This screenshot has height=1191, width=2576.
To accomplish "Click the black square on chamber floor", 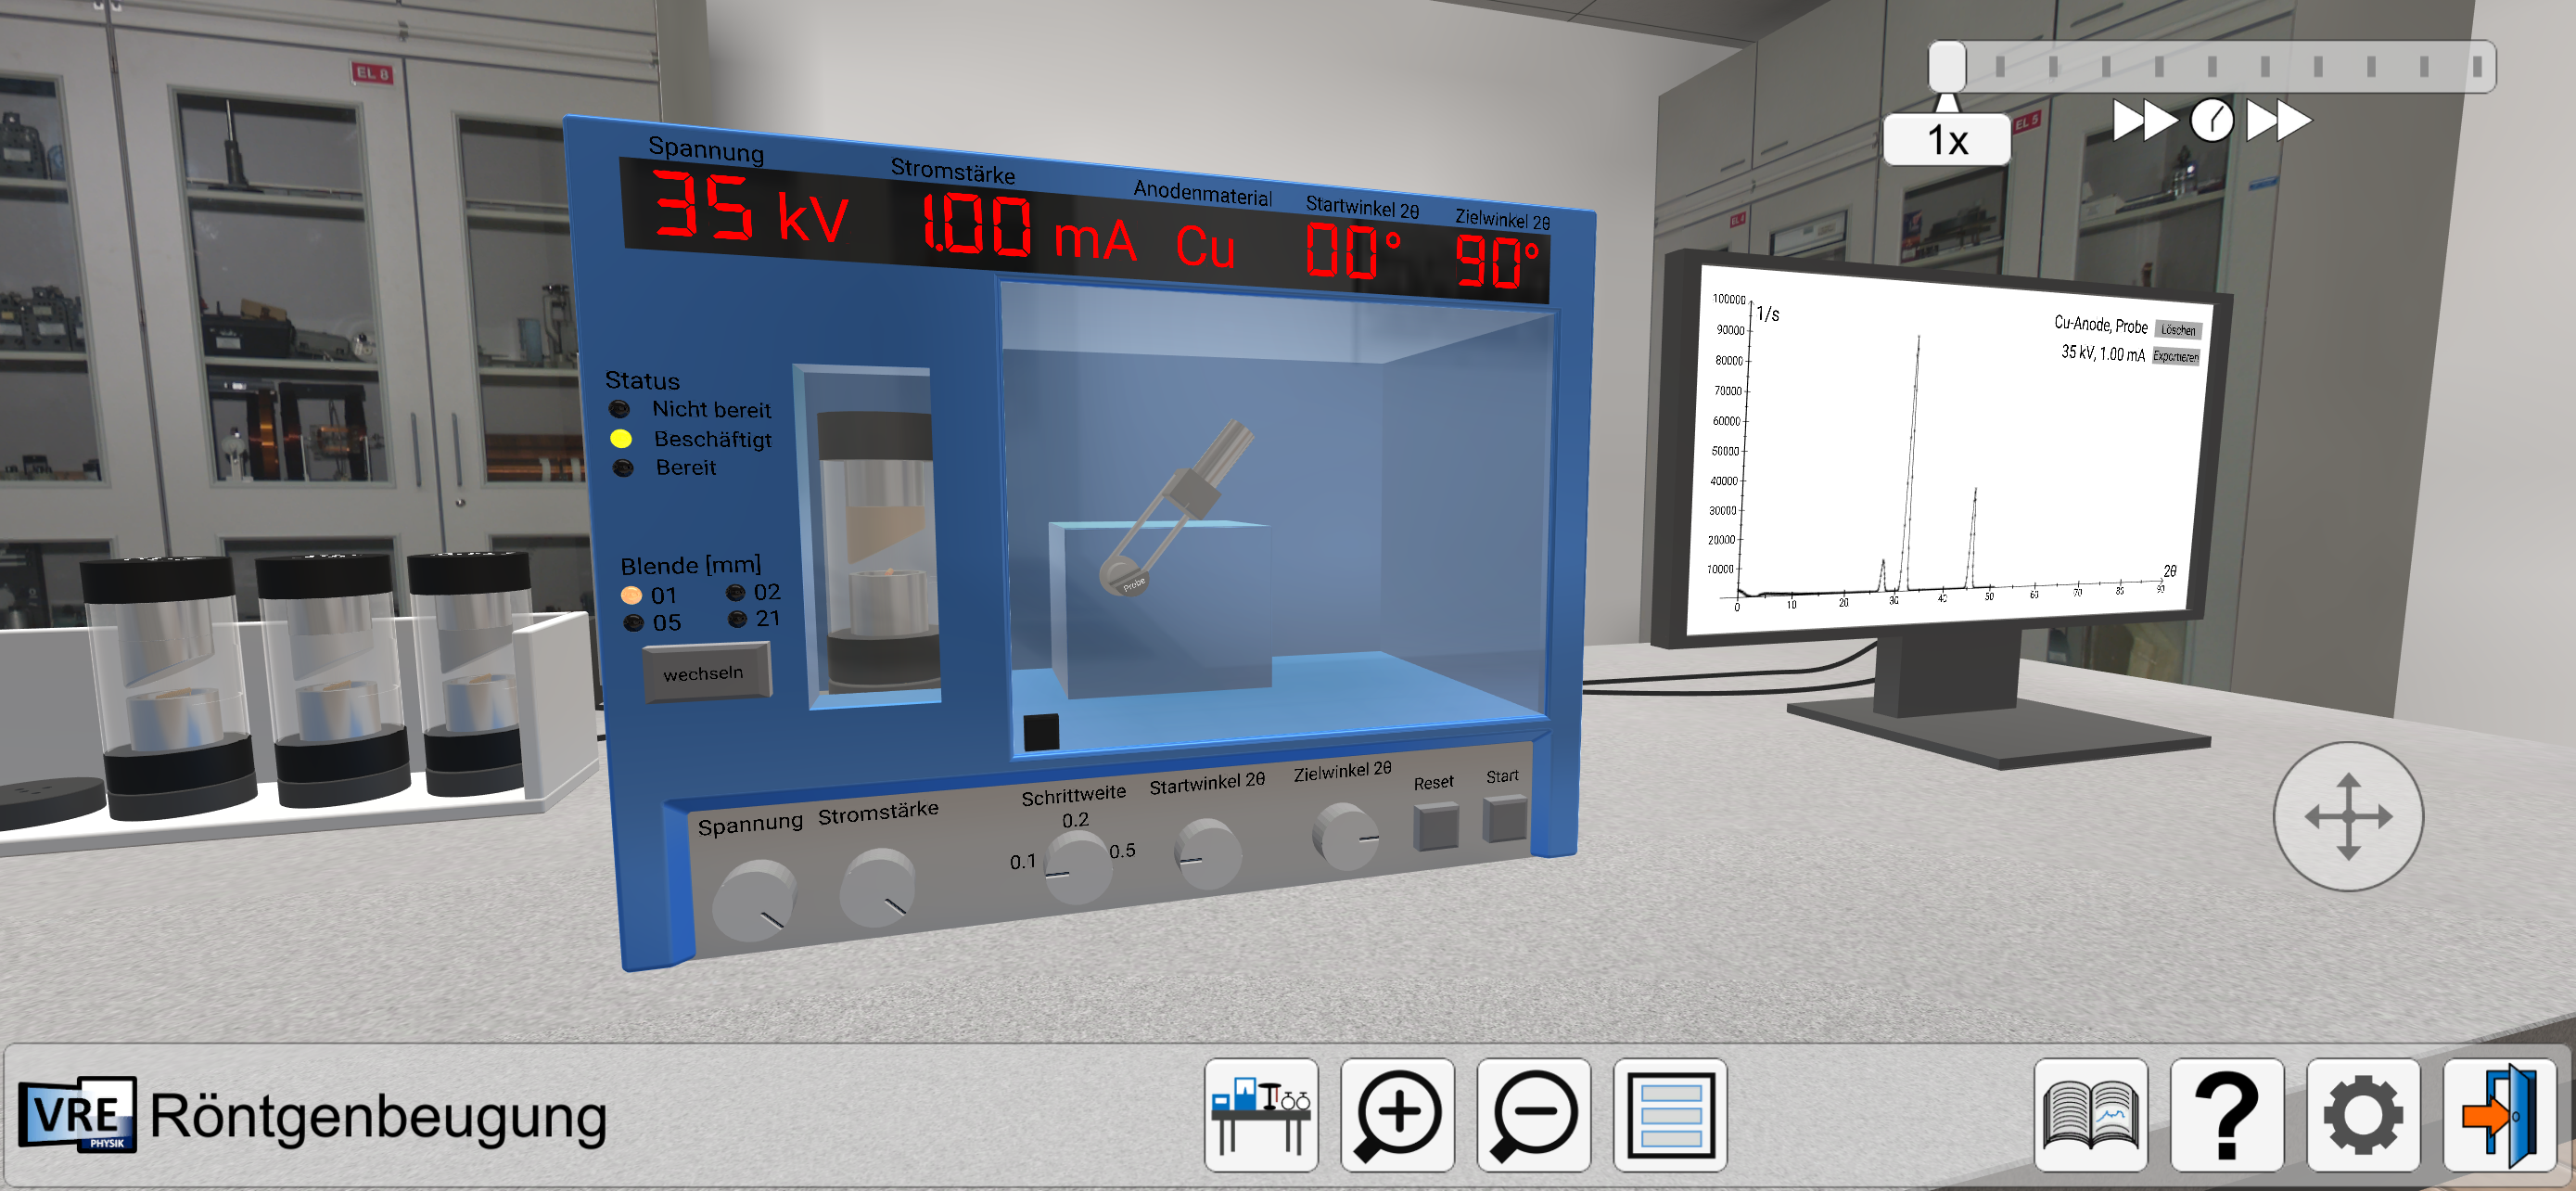I will (x=1041, y=732).
